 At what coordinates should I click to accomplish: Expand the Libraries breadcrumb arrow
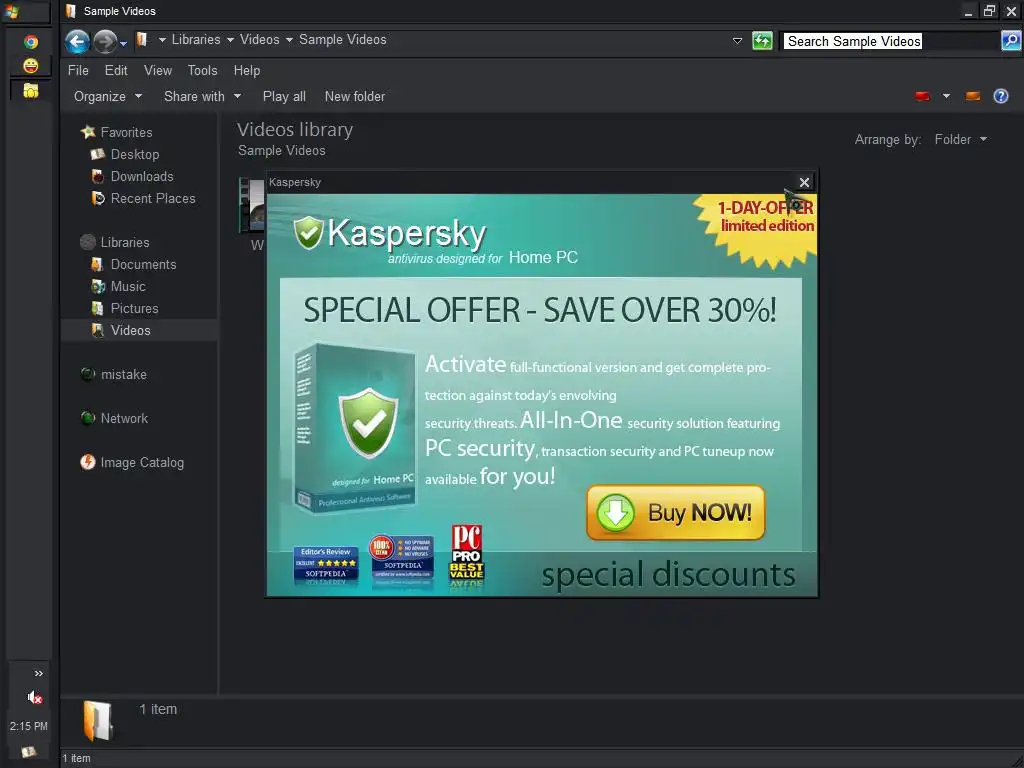coord(230,40)
